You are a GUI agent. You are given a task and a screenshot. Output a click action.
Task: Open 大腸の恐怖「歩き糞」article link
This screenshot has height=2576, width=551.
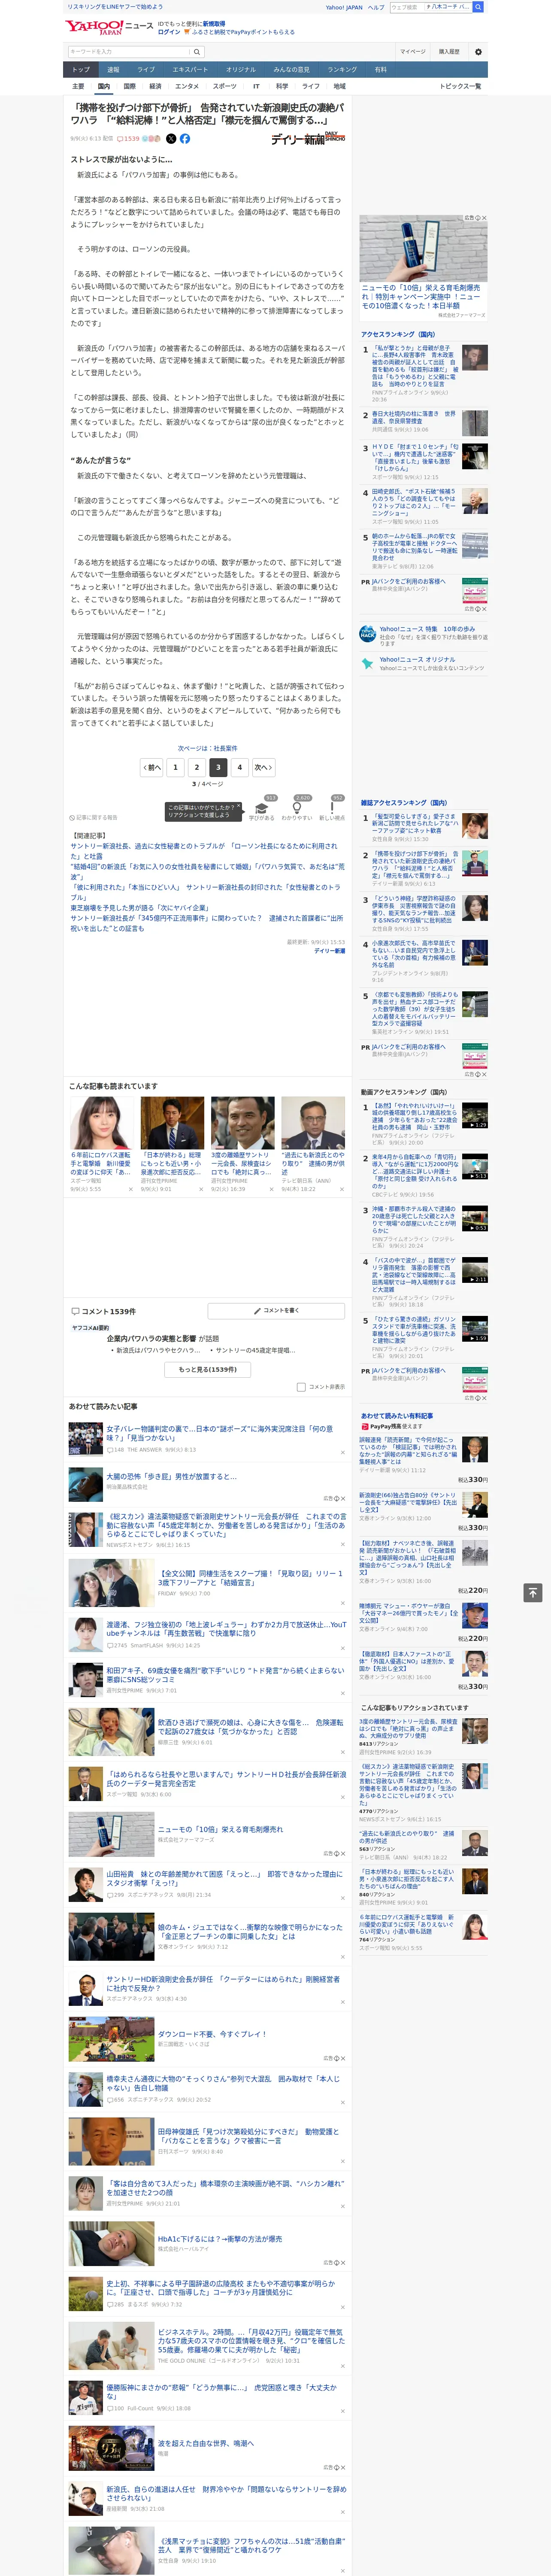point(172,1476)
